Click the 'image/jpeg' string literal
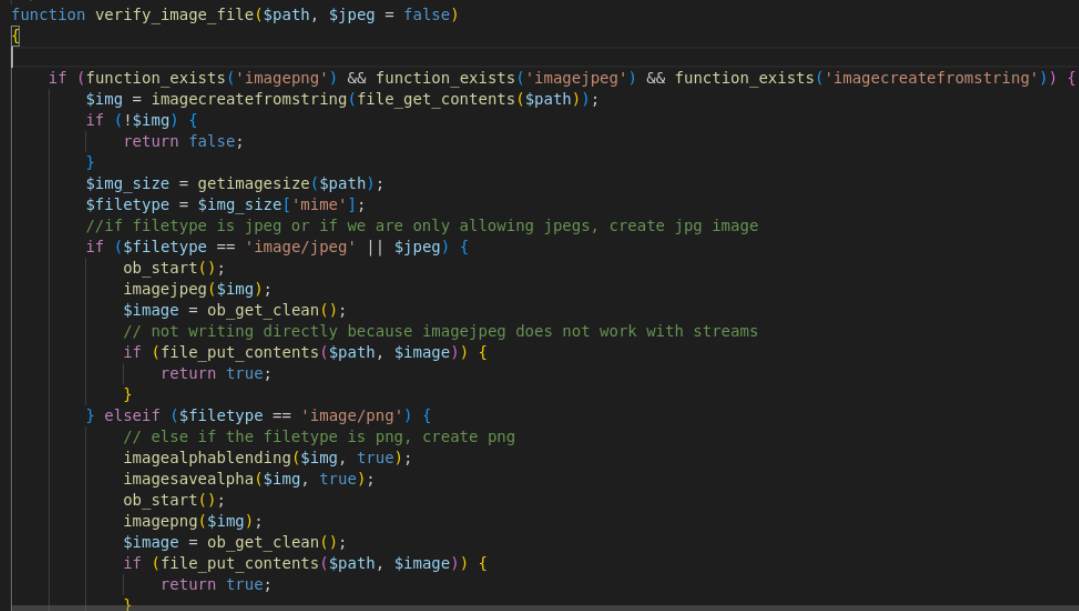 [300, 247]
